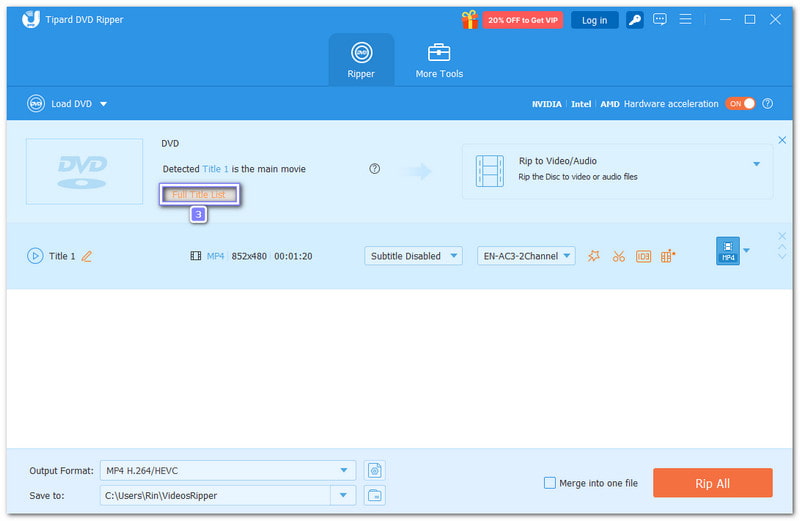The height and width of the screenshot is (521, 800).
Task: Click the scissors cut icon
Action: click(619, 256)
